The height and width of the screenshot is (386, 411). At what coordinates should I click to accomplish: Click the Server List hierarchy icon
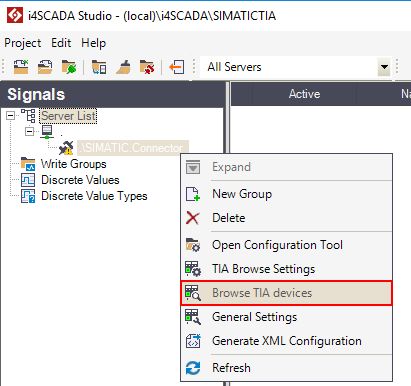pyautogui.click(x=28, y=116)
